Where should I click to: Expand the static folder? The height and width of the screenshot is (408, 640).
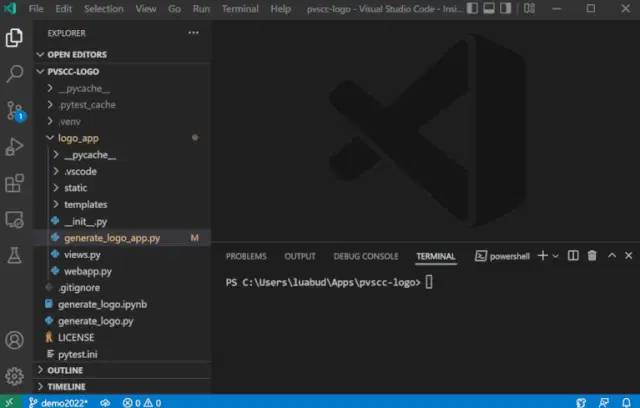pyautogui.click(x=122, y=188)
